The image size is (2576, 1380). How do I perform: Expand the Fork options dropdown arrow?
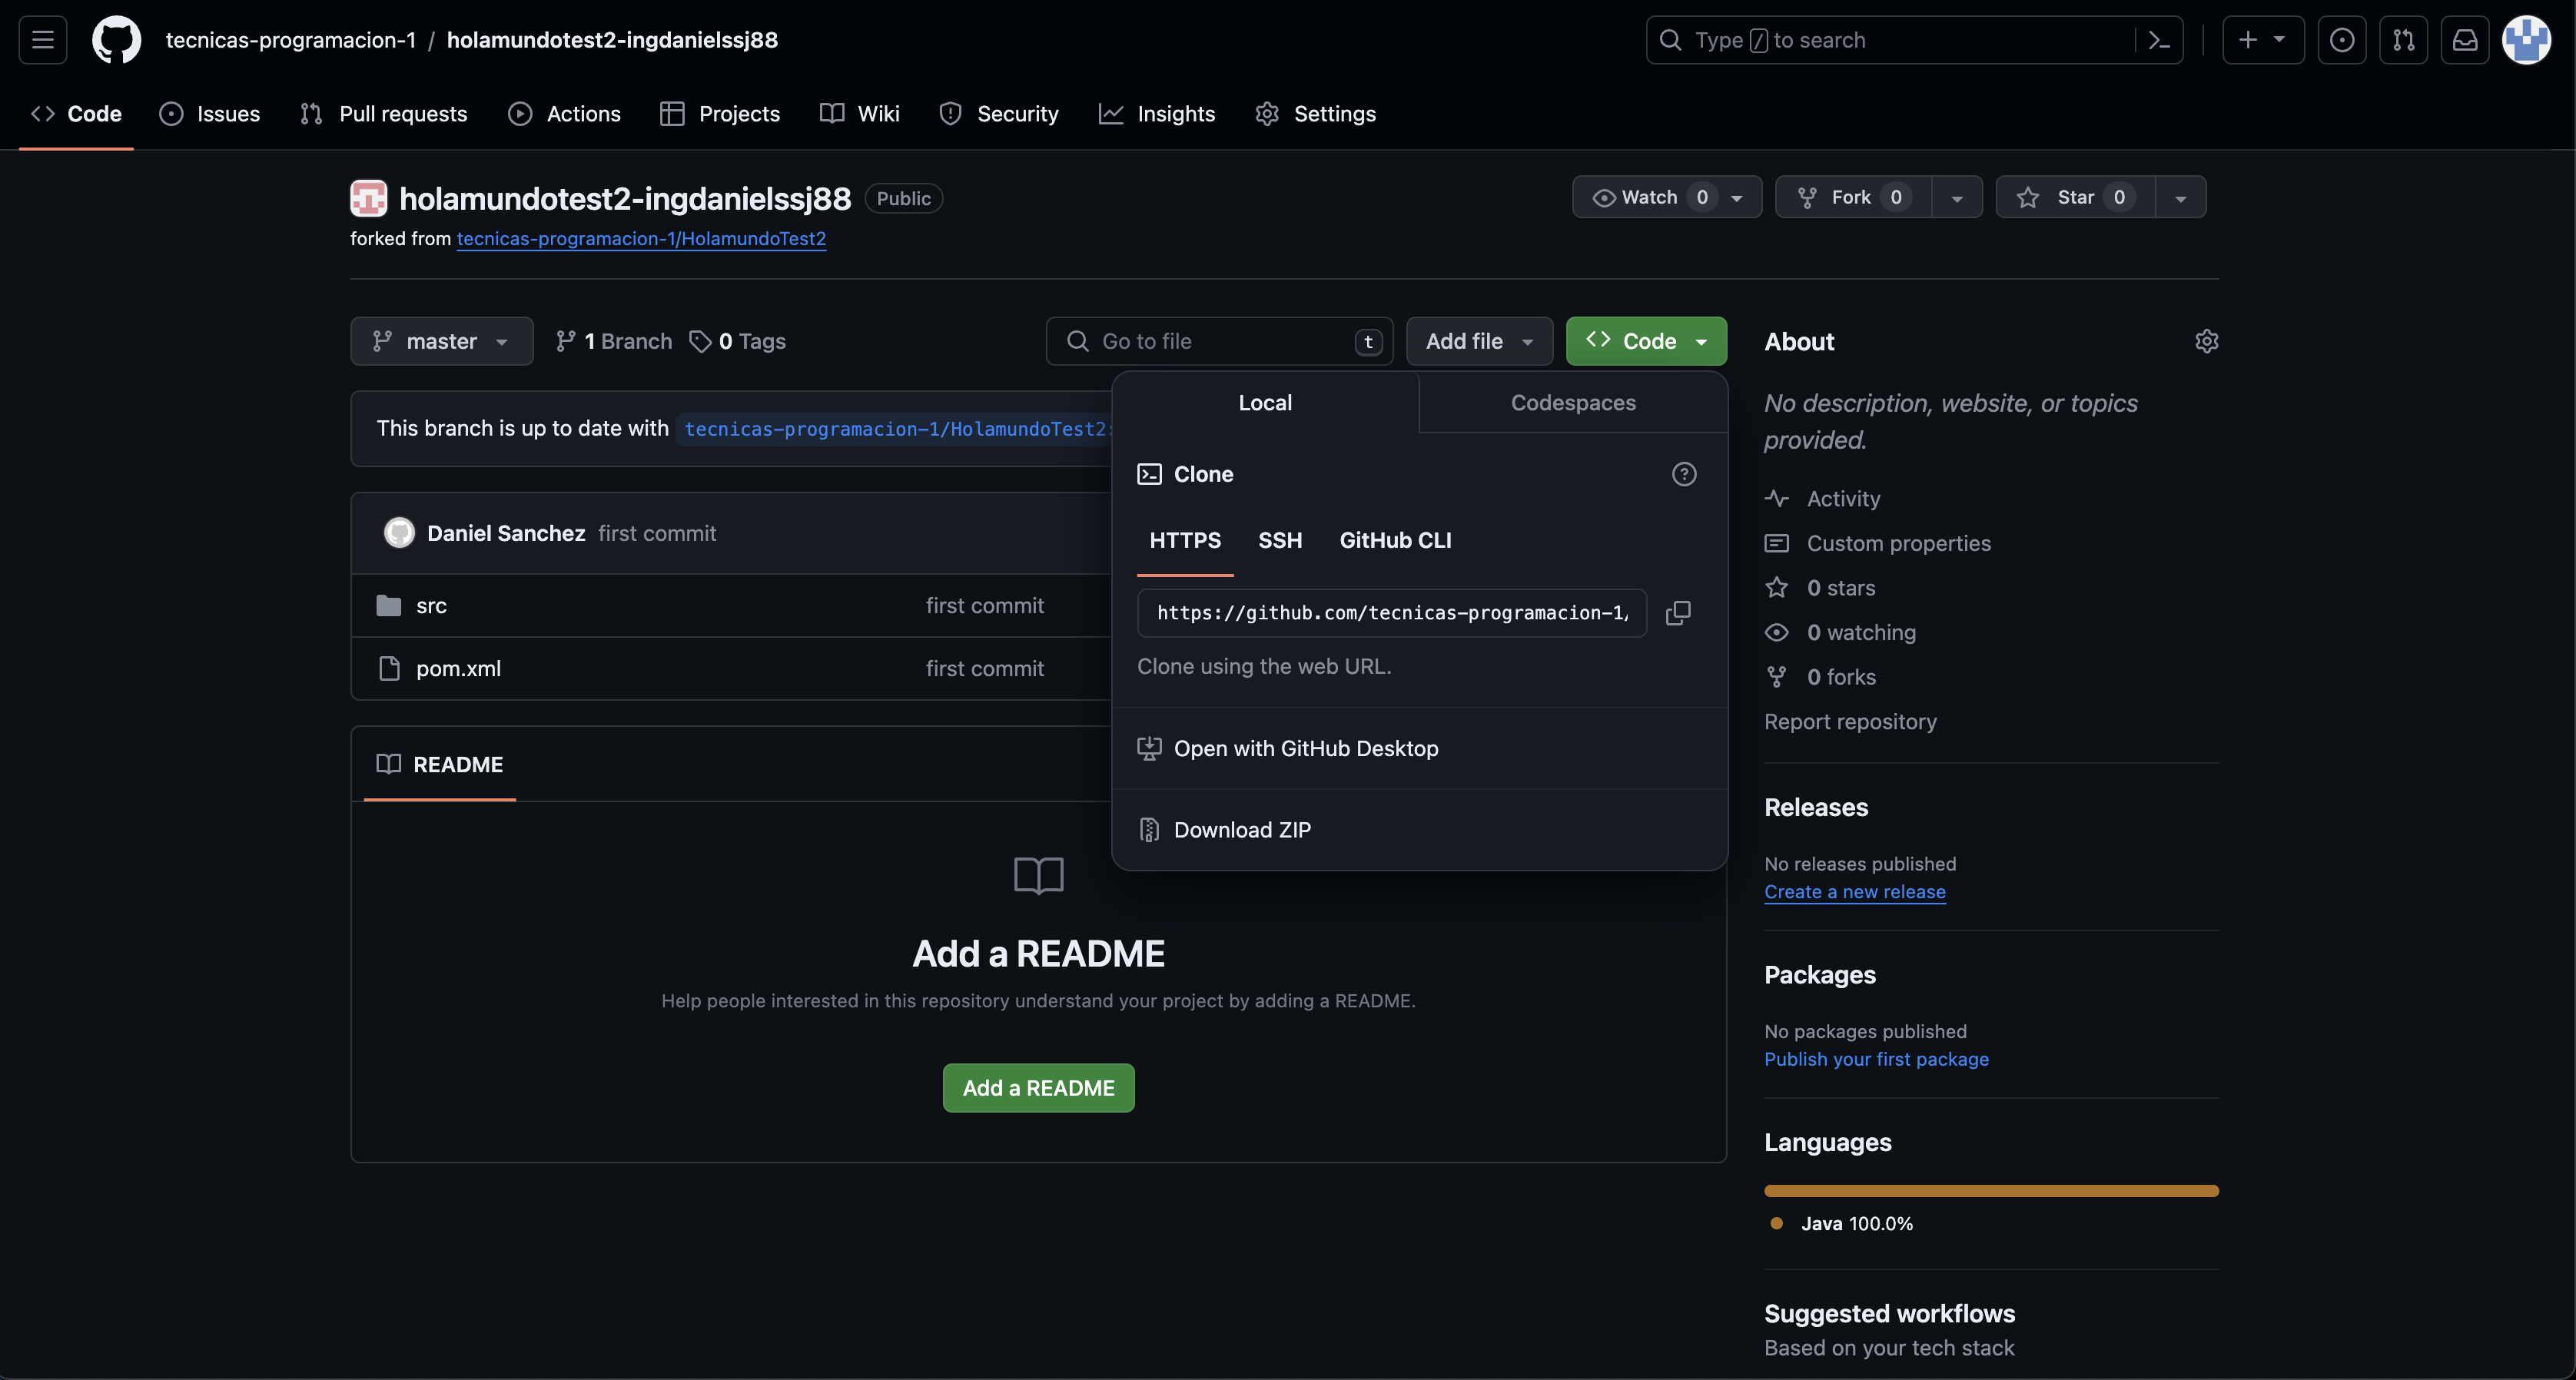(1956, 197)
